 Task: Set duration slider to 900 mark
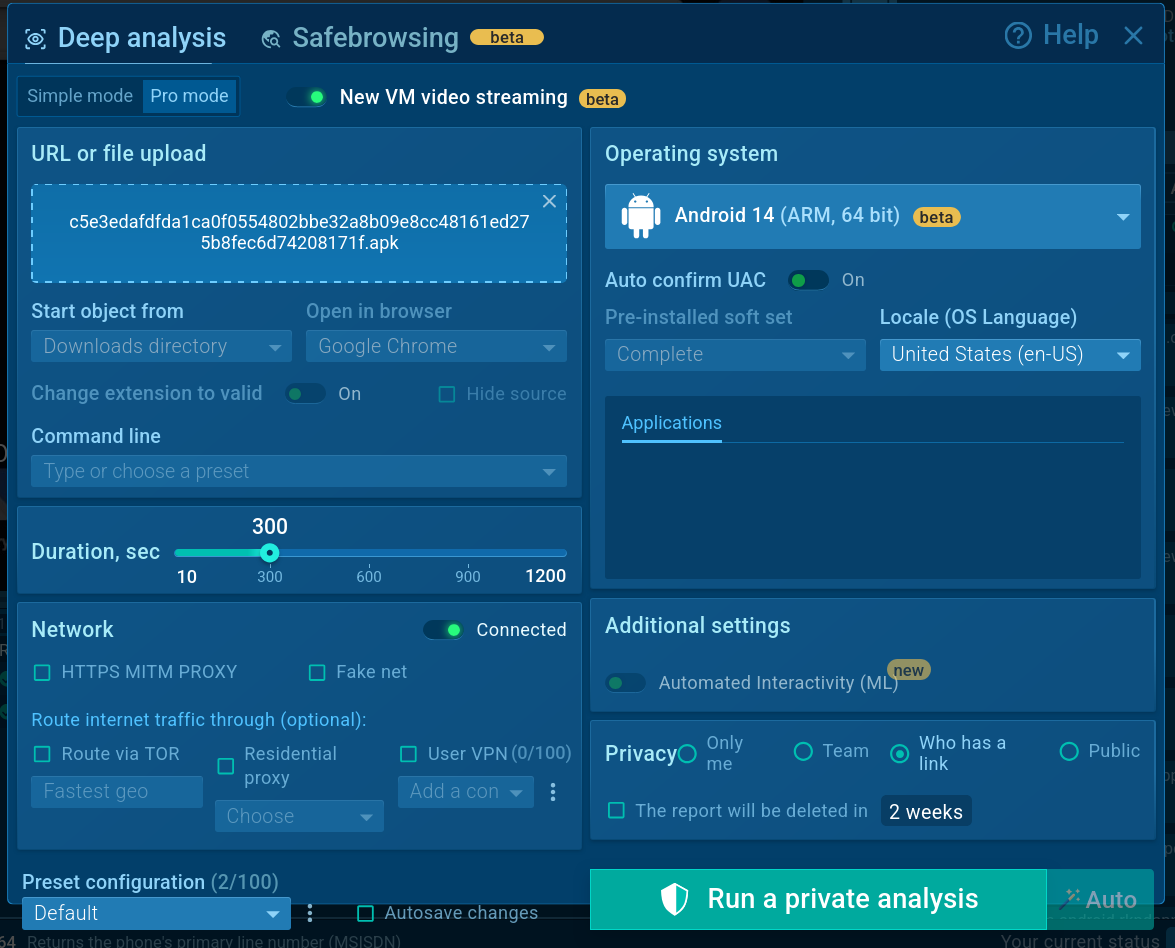pos(468,553)
